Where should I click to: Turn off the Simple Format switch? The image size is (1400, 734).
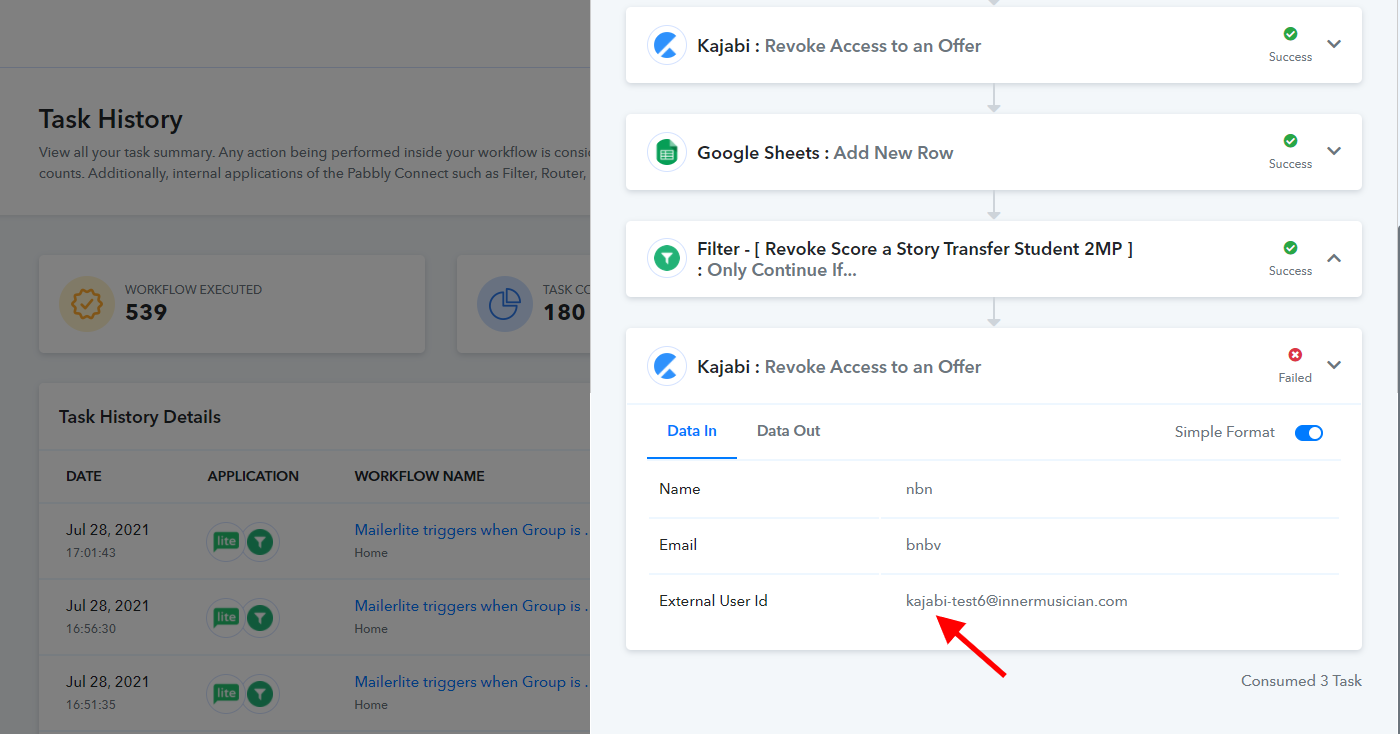(1308, 433)
